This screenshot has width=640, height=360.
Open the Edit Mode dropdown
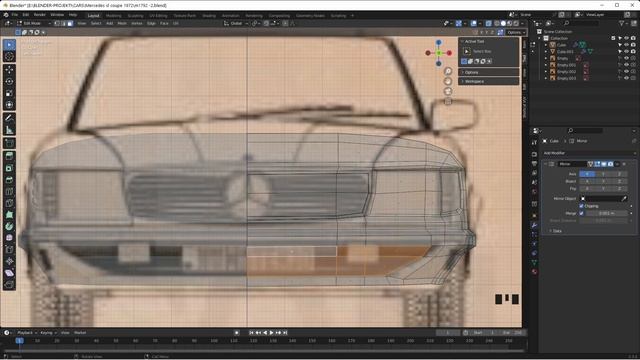point(34,23)
